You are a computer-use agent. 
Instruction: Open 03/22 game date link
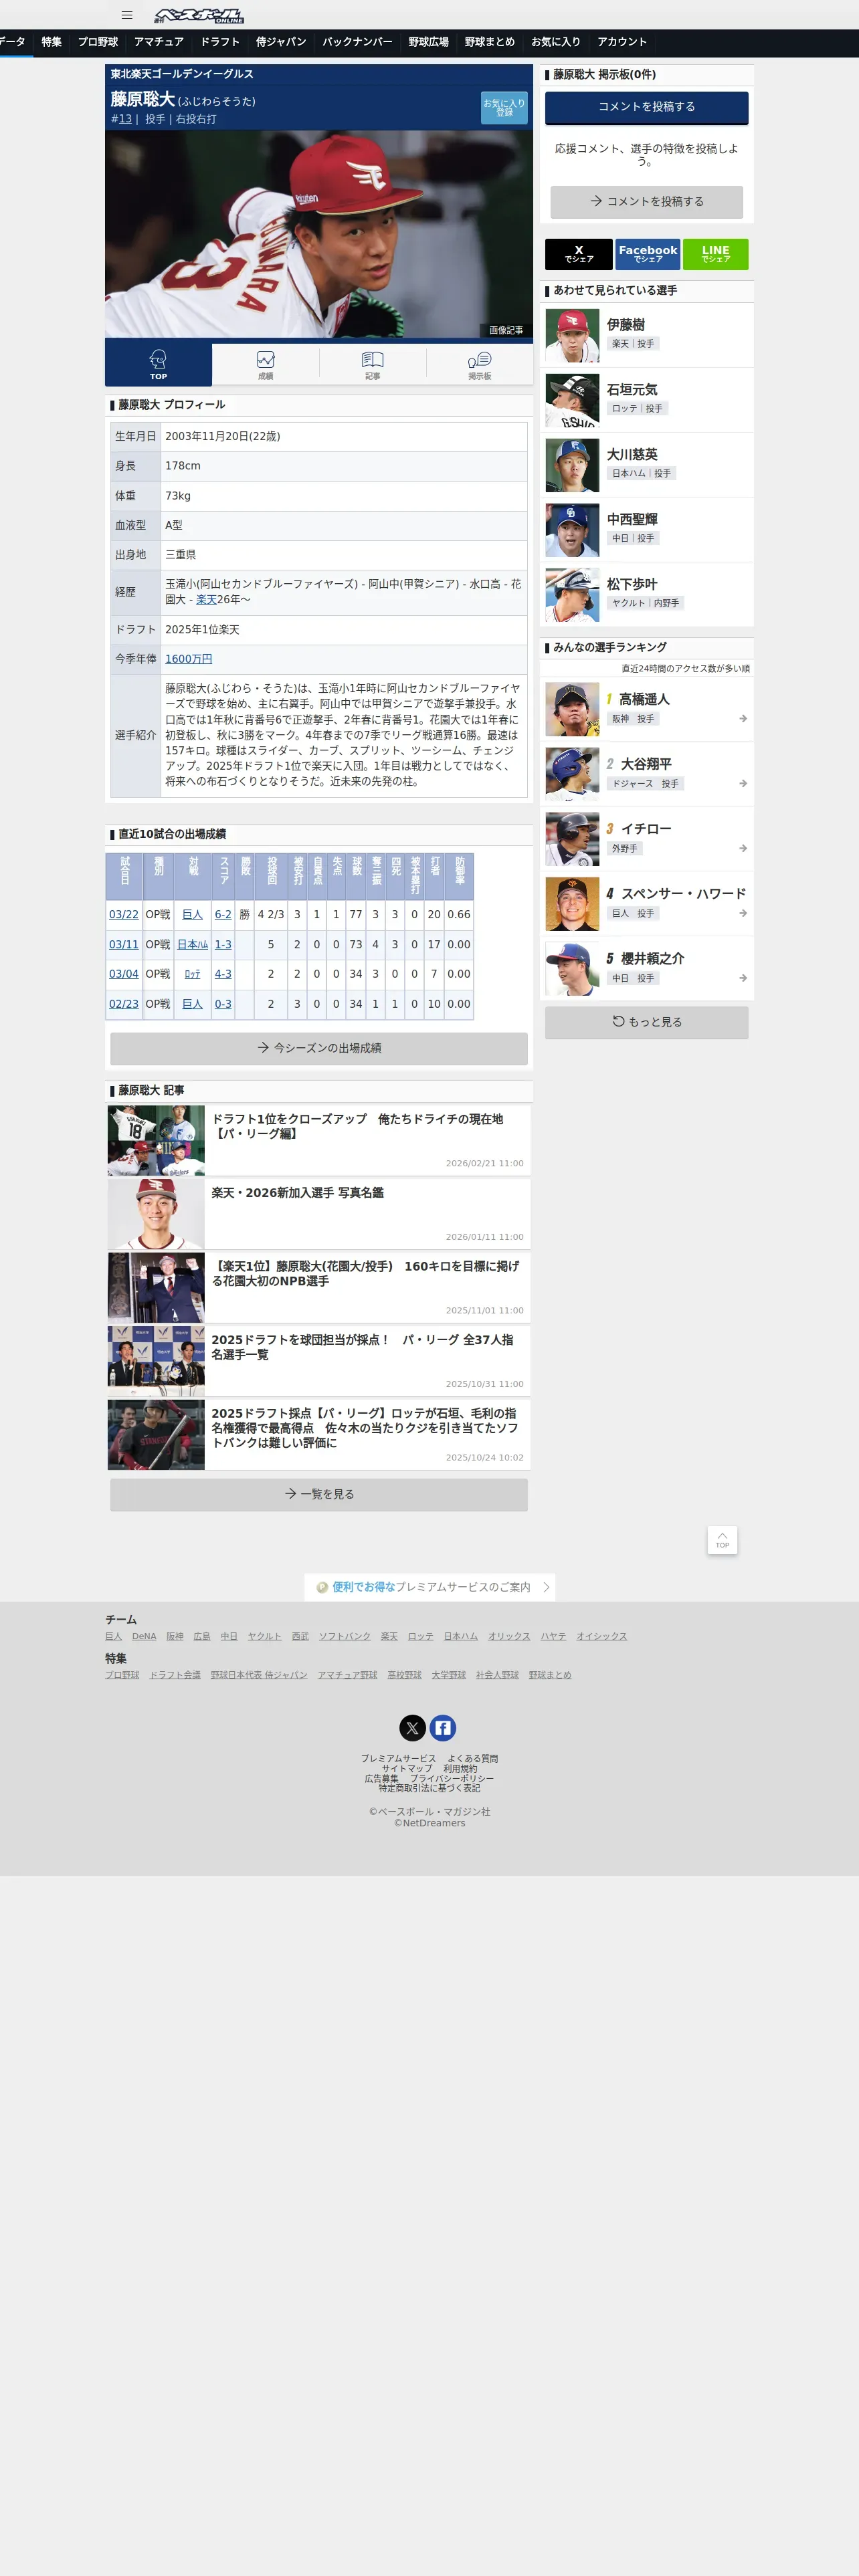pyautogui.click(x=124, y=914)
